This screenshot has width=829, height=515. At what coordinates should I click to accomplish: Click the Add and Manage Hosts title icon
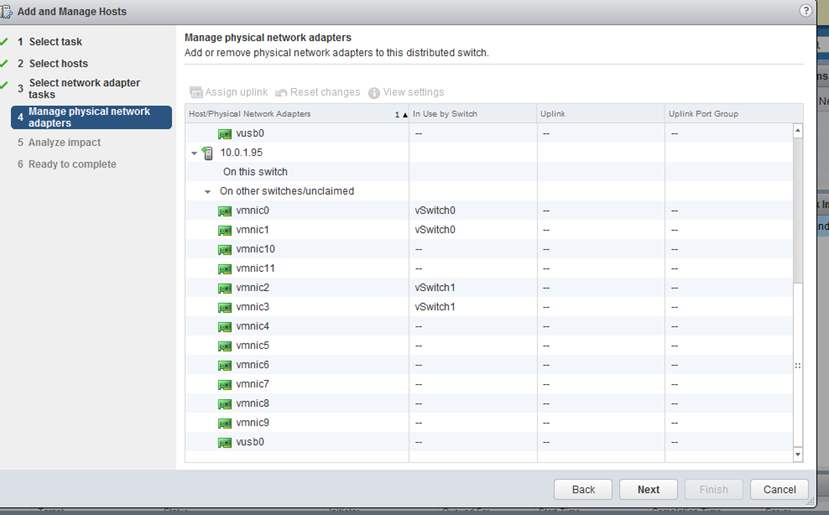tap(6, 12)
